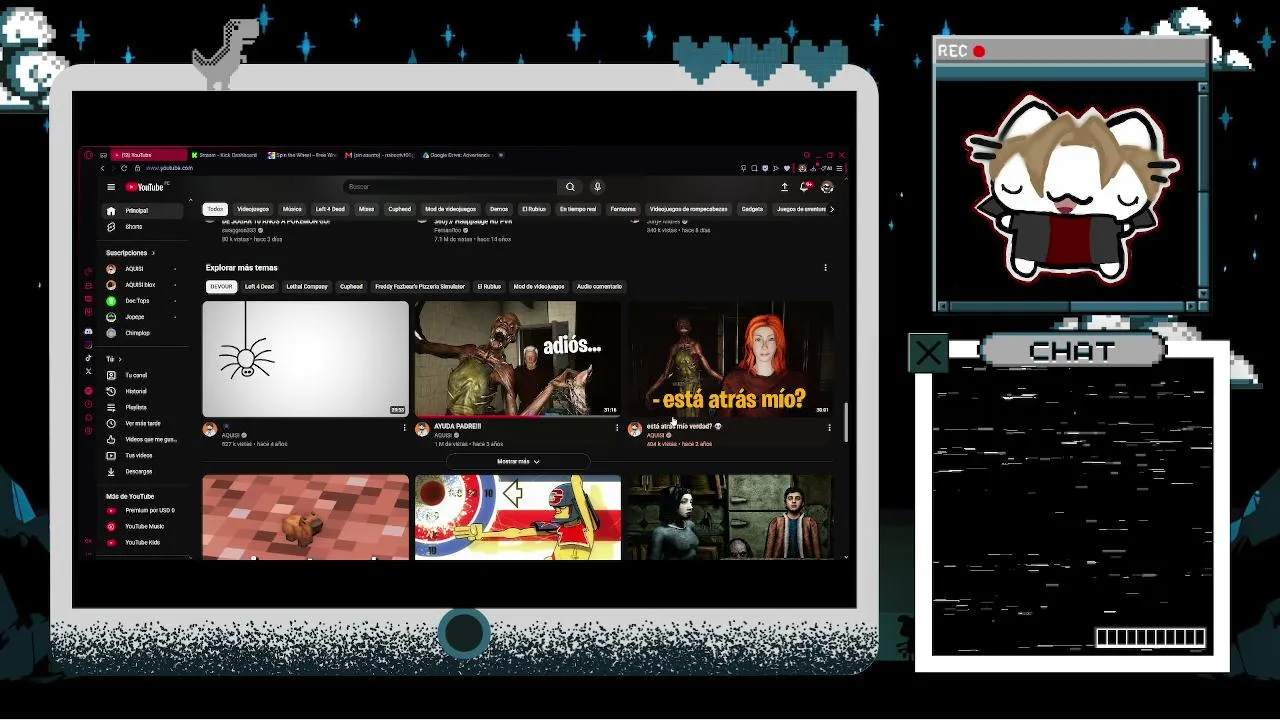
Task: Open Discord in the Opera sidebar
Action: [x=88, y=331]
